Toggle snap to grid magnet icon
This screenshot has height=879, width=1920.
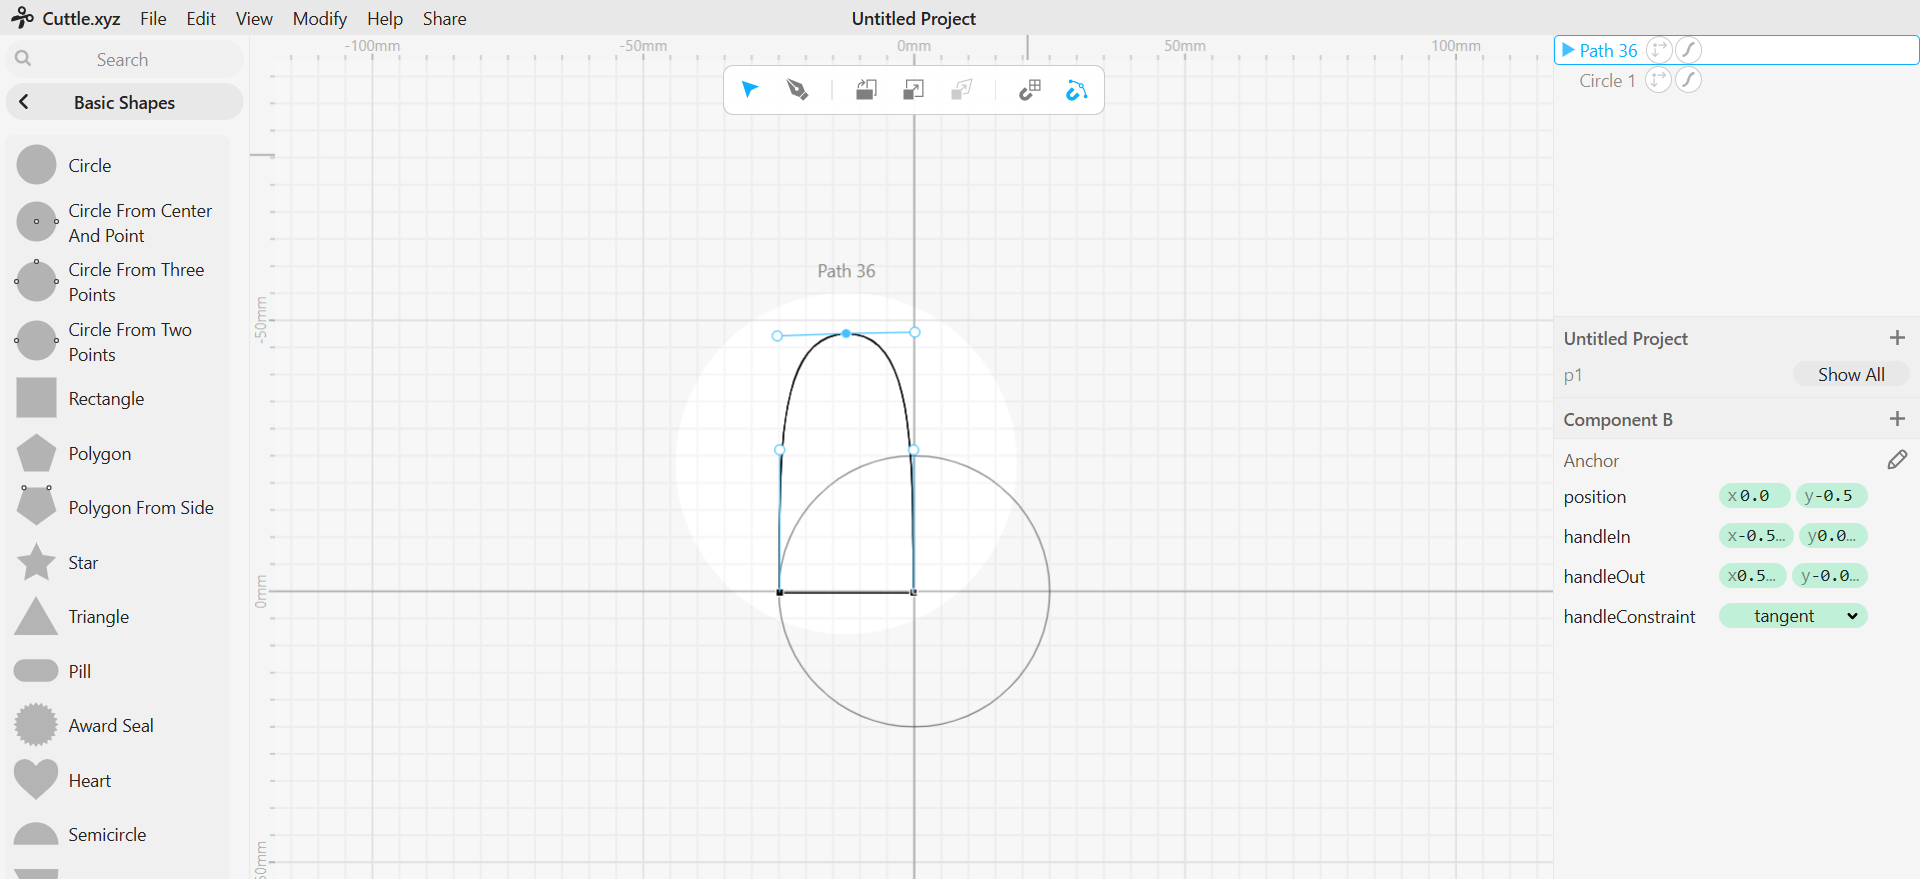coord(1029,90)
